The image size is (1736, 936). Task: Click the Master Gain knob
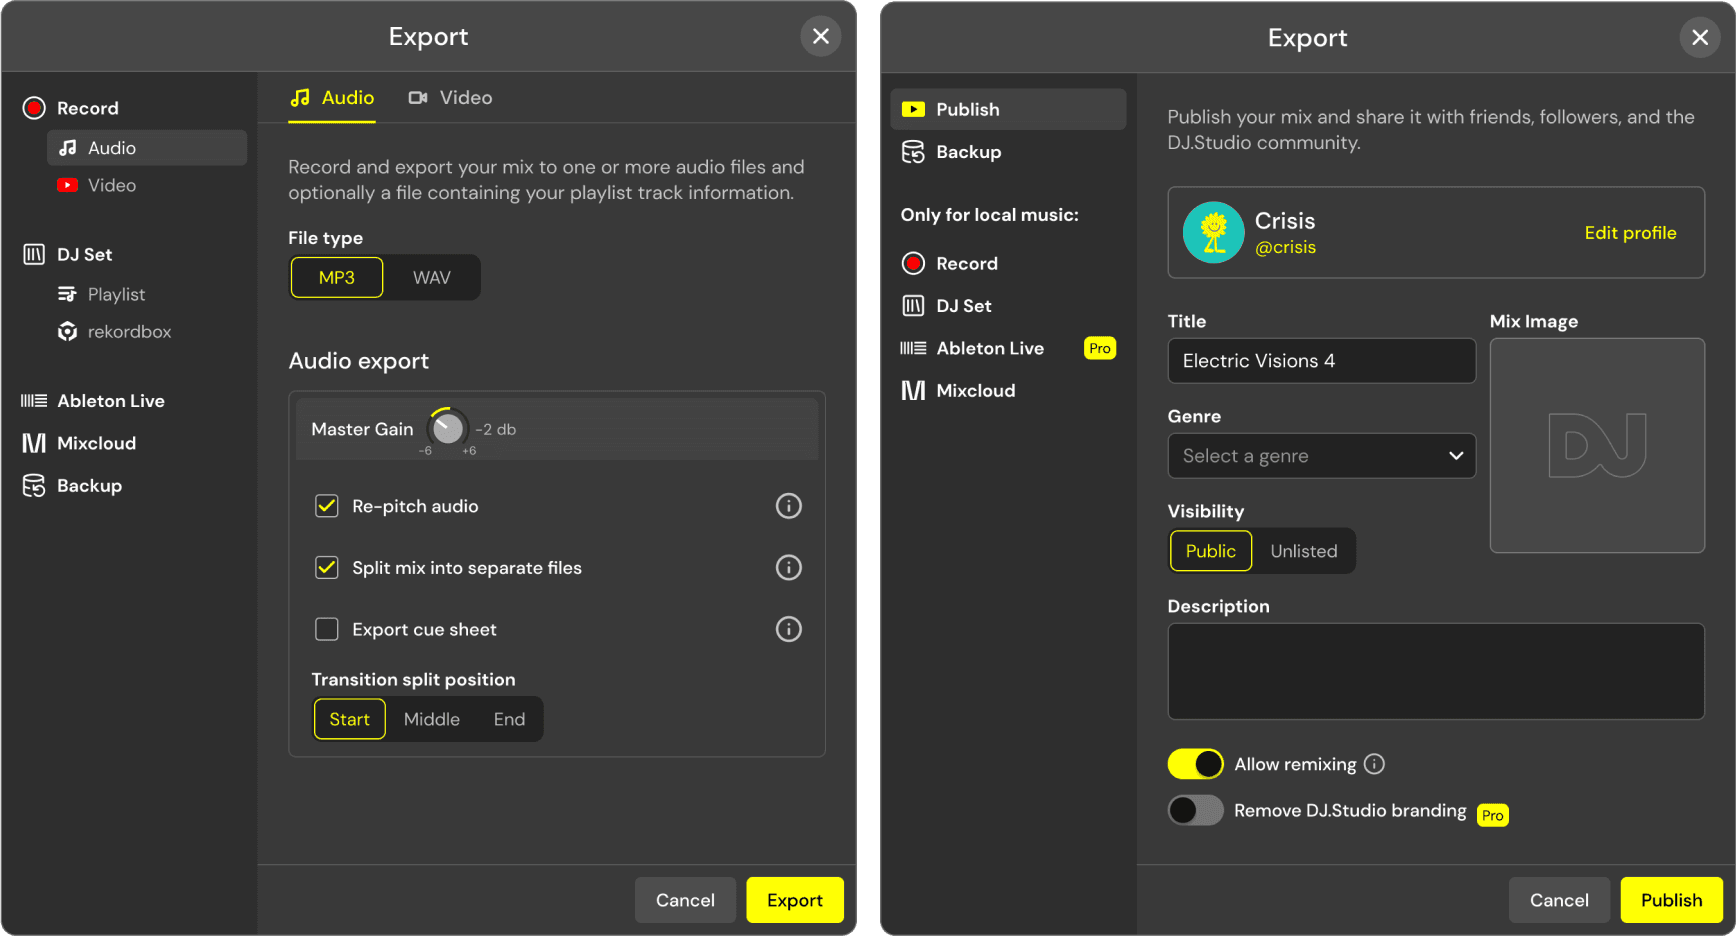tap(447, 429)
